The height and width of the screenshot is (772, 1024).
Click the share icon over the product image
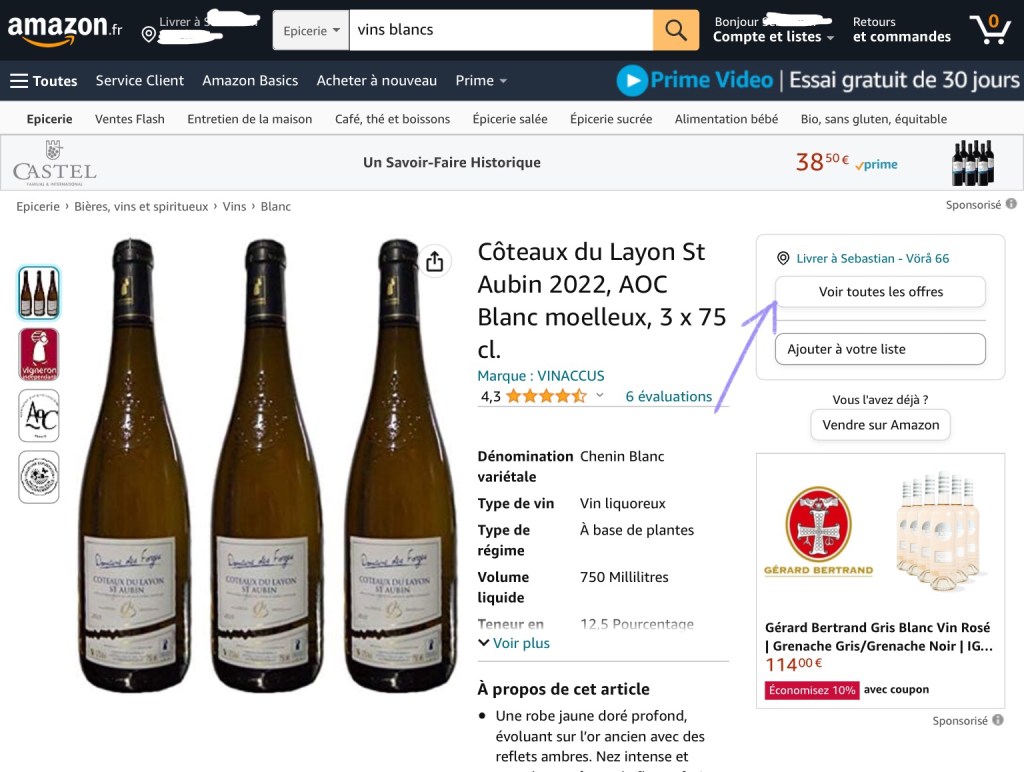pos(434,262)
